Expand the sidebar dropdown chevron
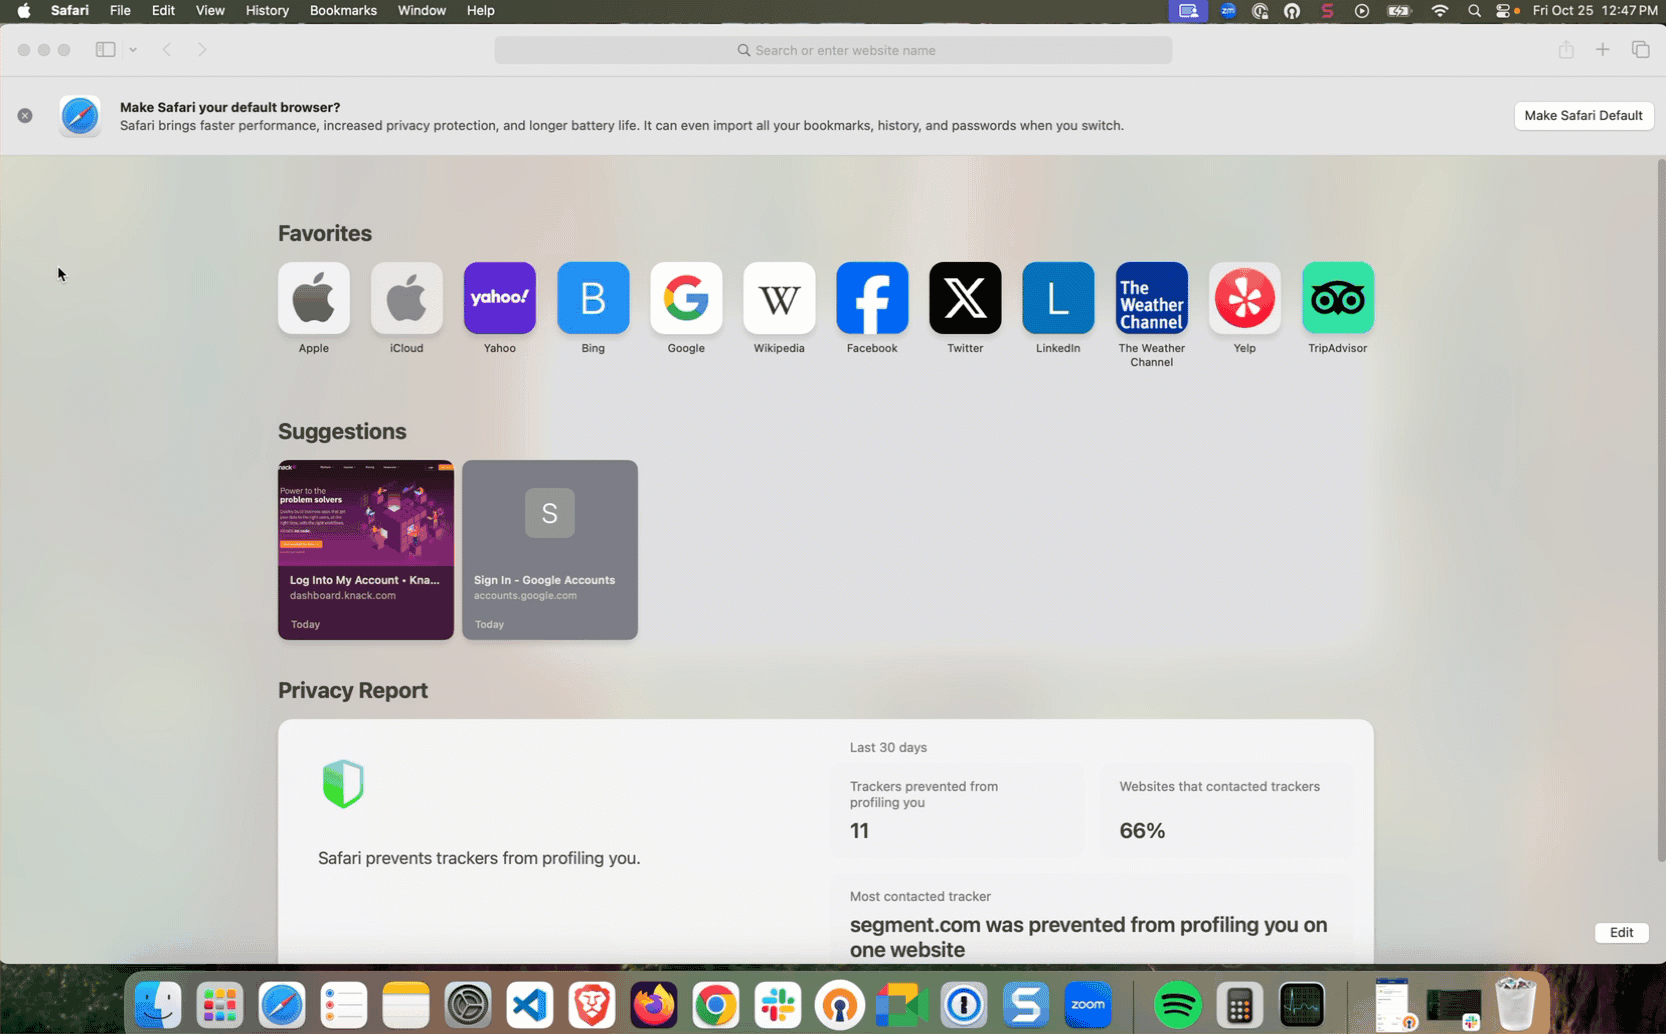 [133, 50]
